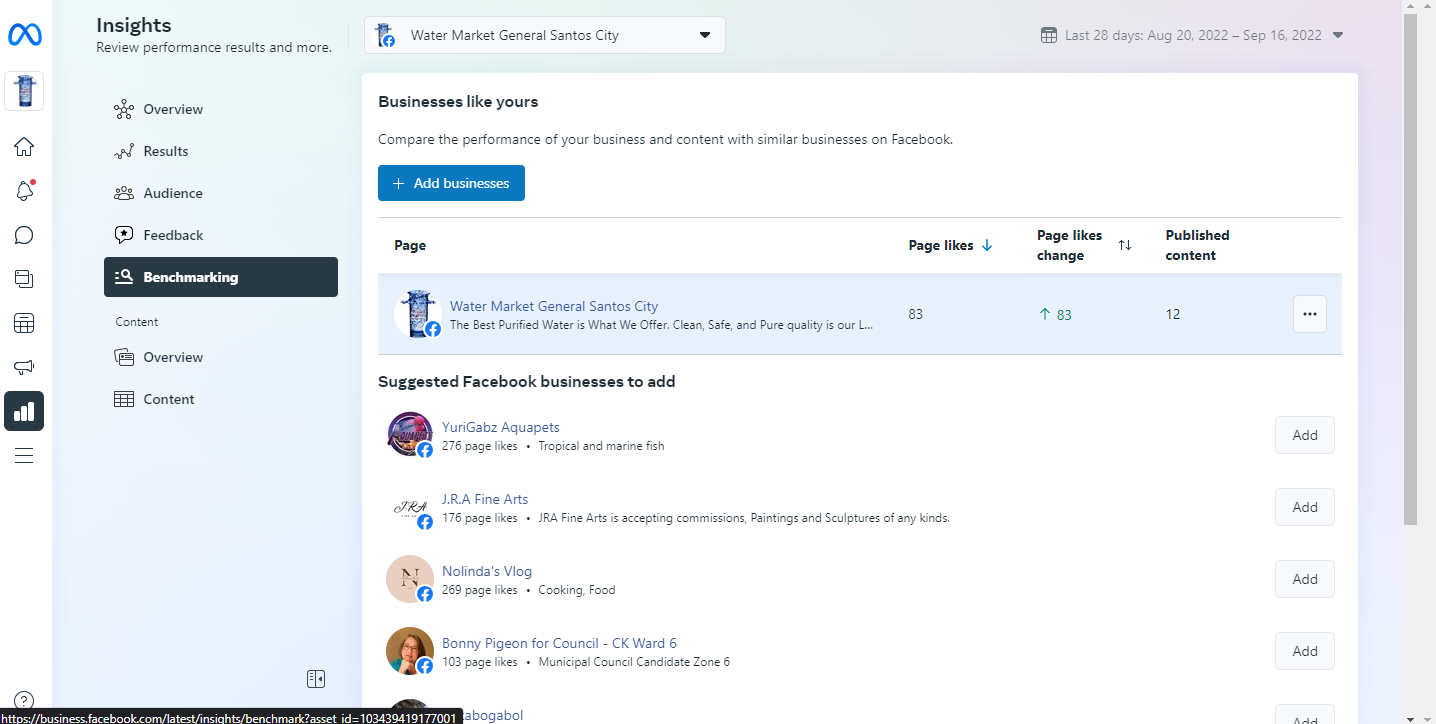Open the Notifications bell icon

click(x=24, y=191)
